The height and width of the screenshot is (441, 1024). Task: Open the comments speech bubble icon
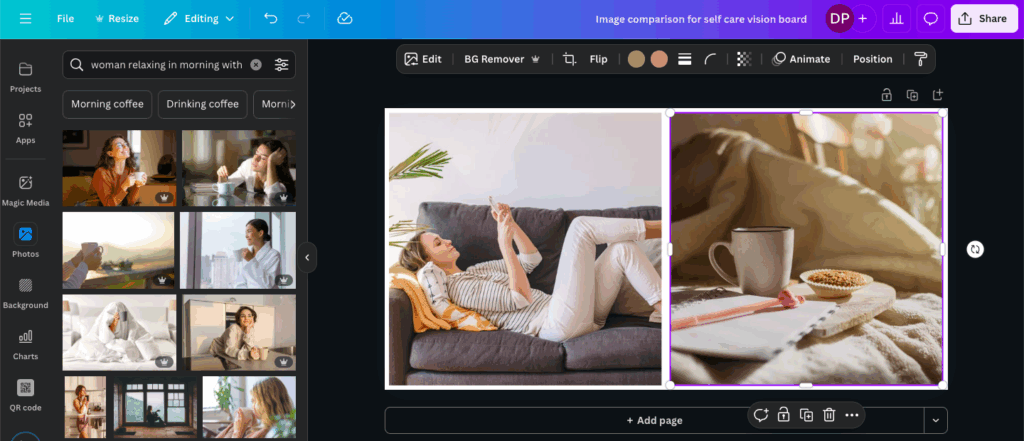point(931,18)
